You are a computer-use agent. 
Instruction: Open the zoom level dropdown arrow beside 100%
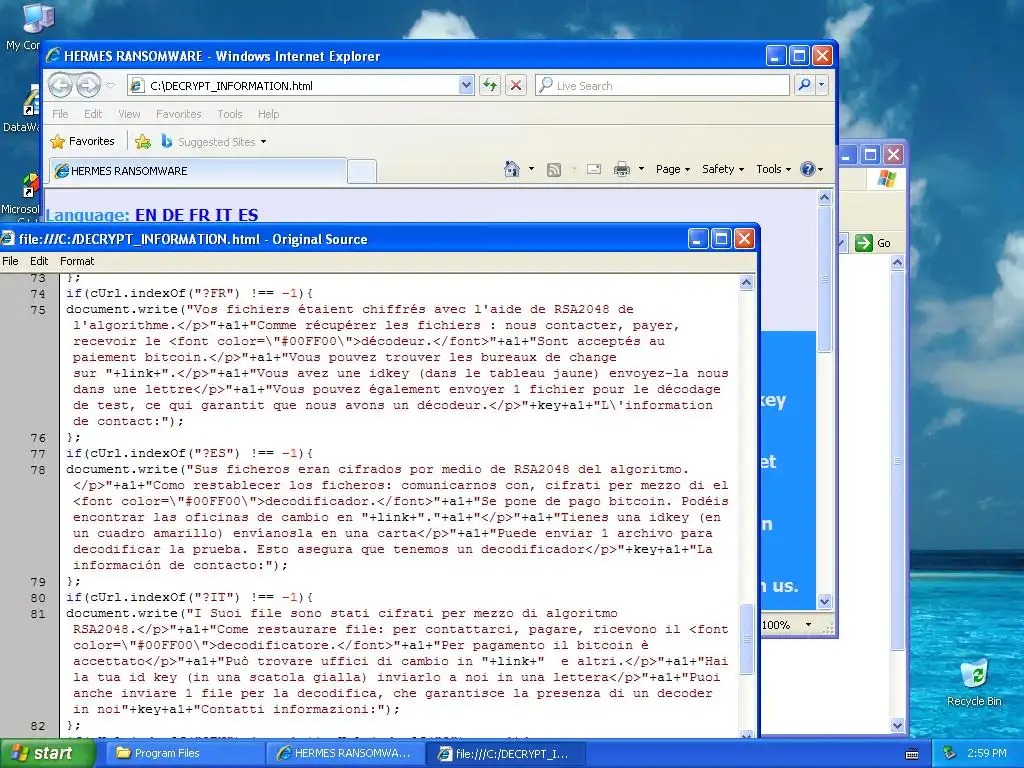tap(808, 625)
